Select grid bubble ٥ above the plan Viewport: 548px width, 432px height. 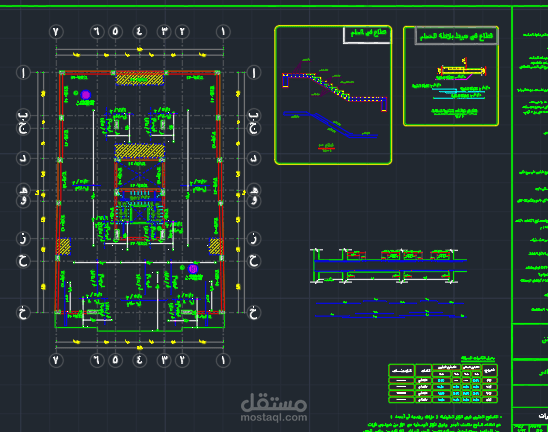115,32
